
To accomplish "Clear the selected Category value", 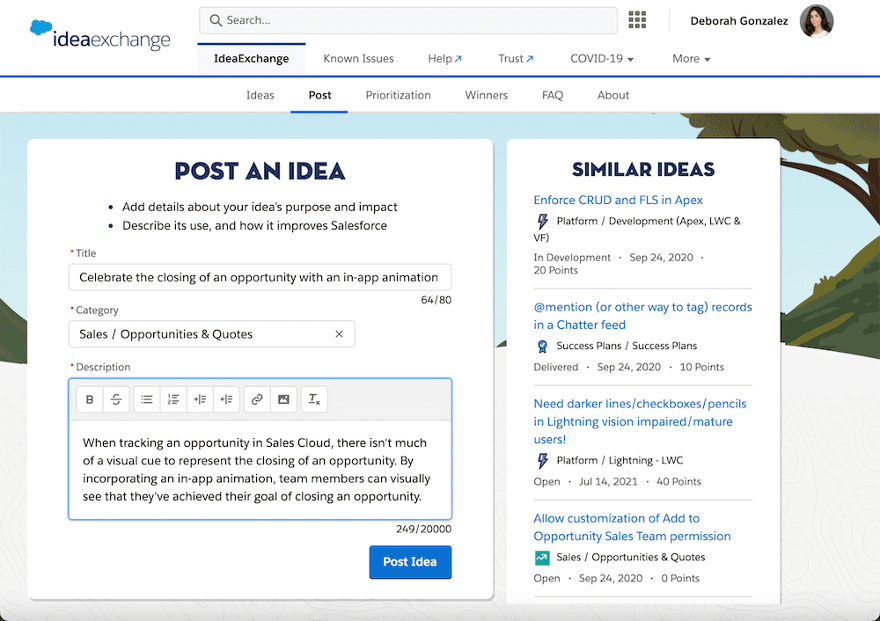I will 339,334.
